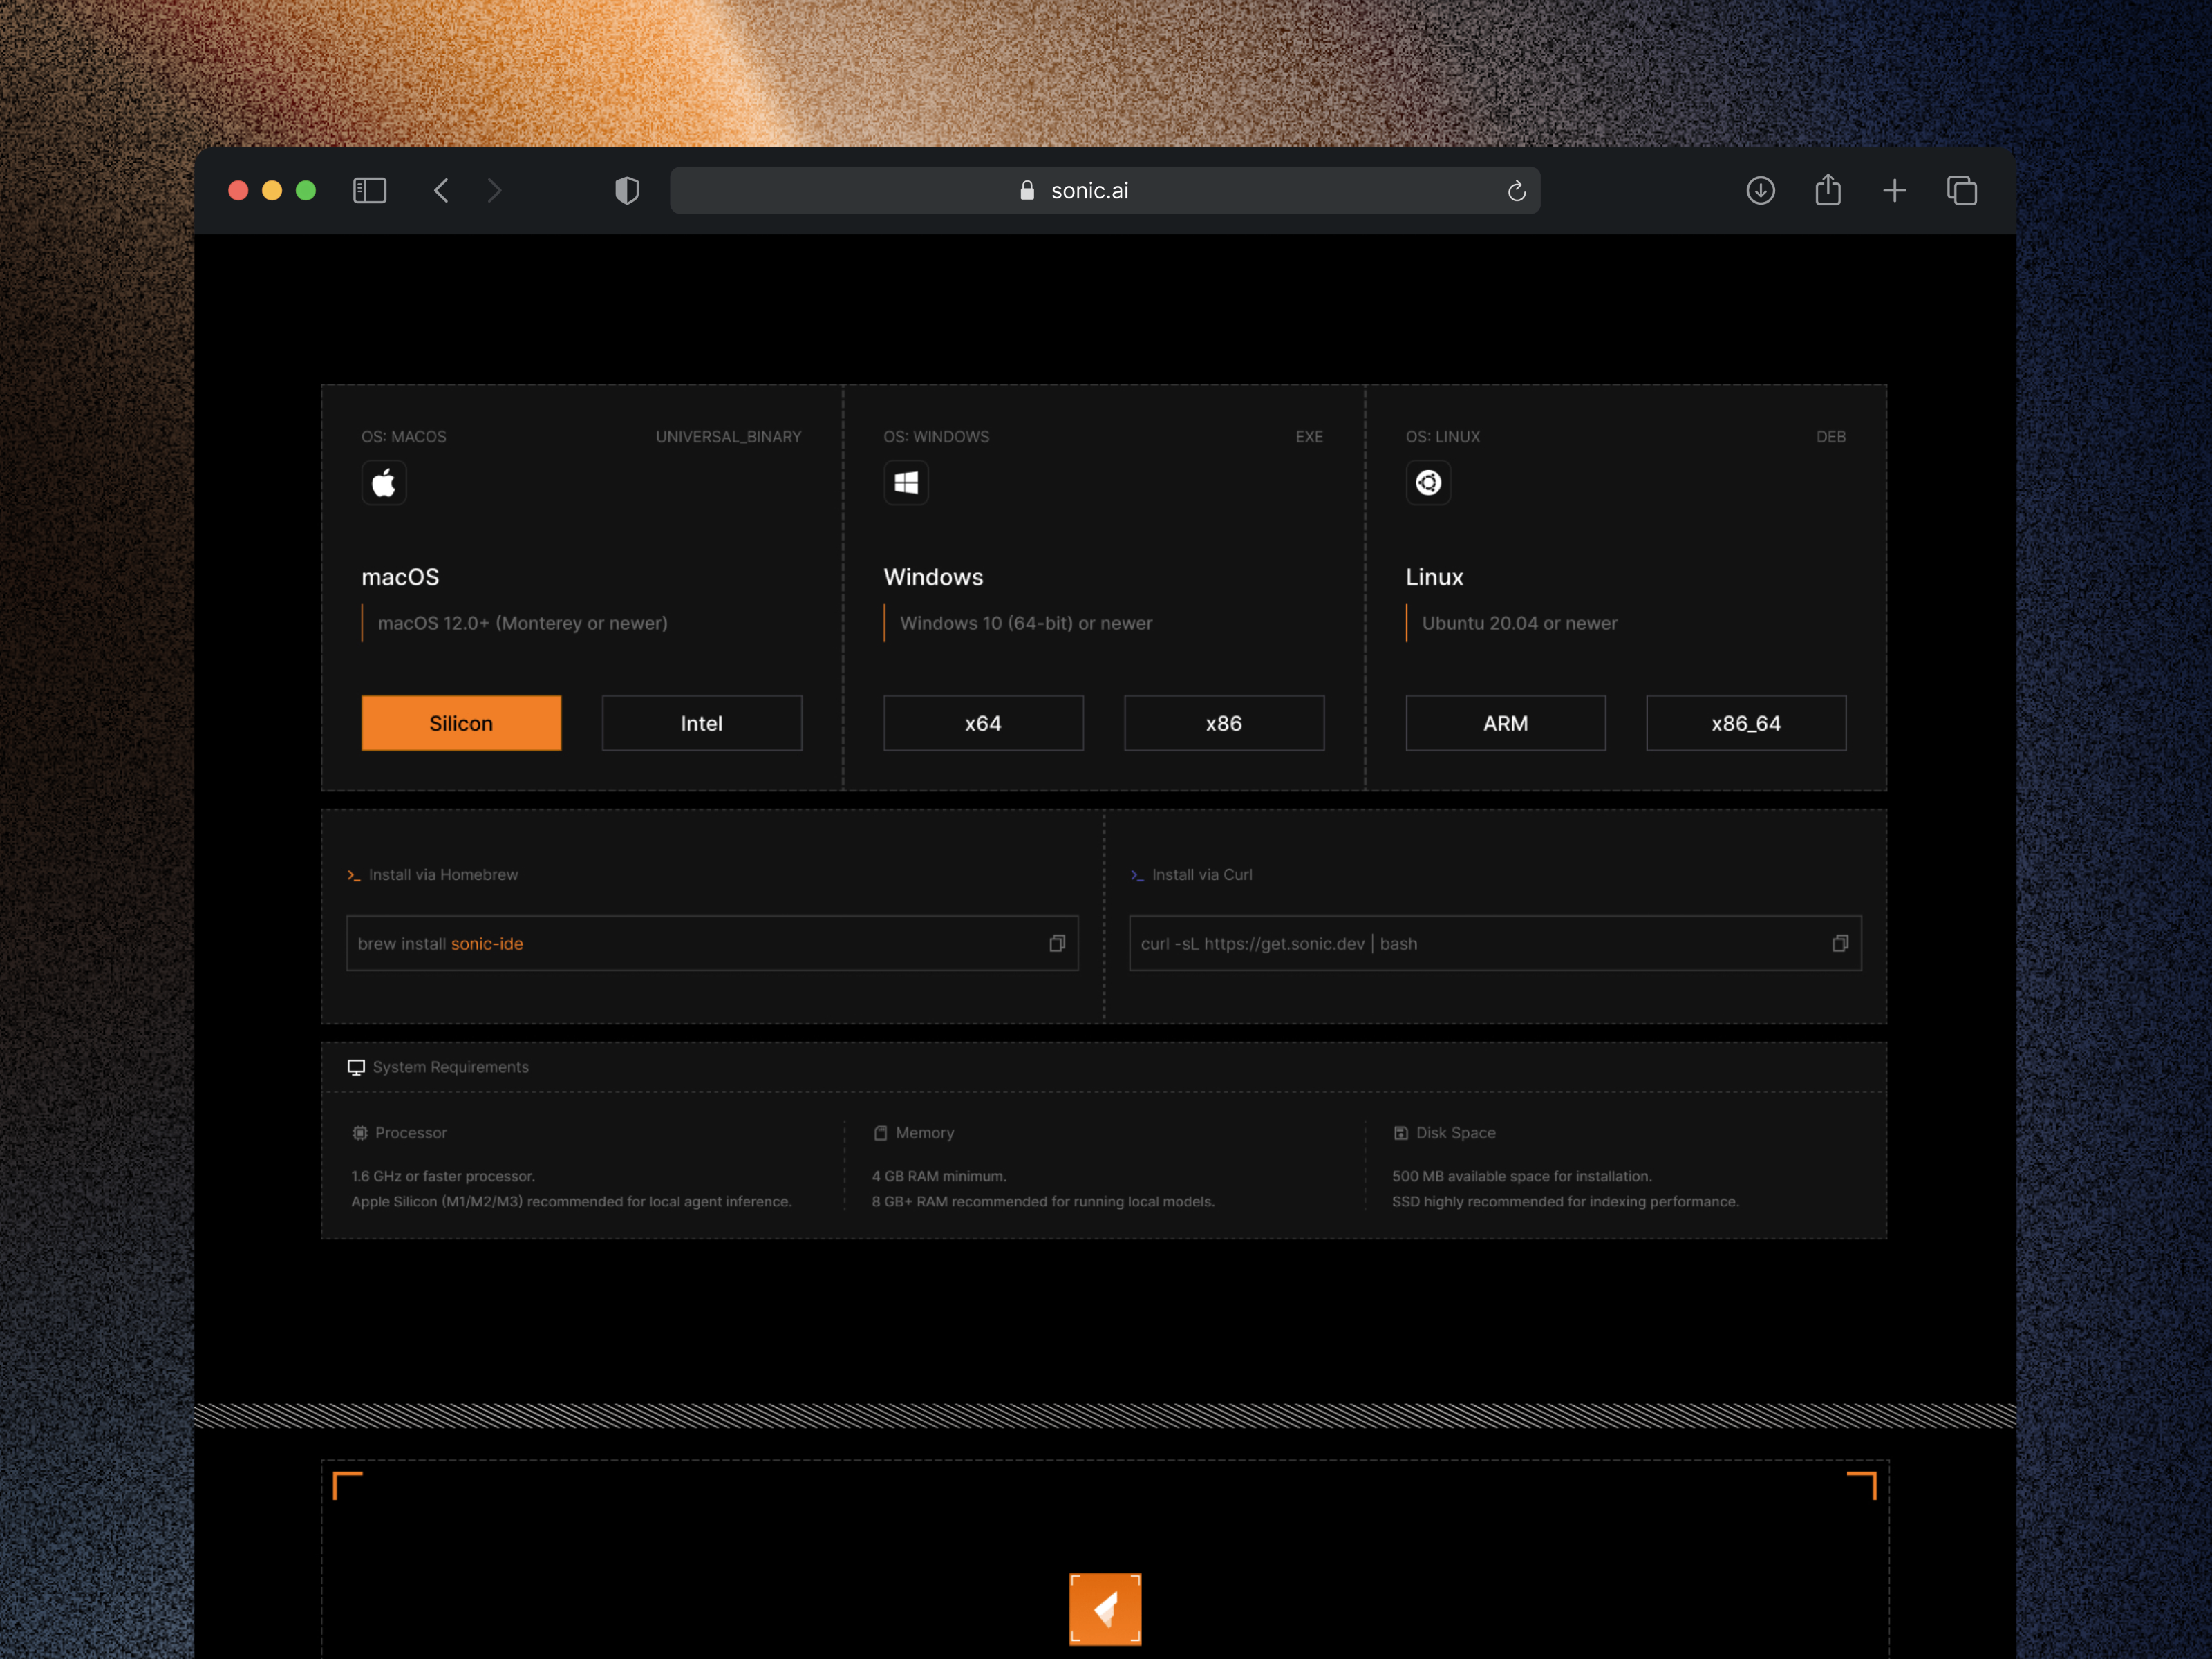Select the brew install sonic-ide command
Screen dimensions: 2212x1659
(440, 944)
